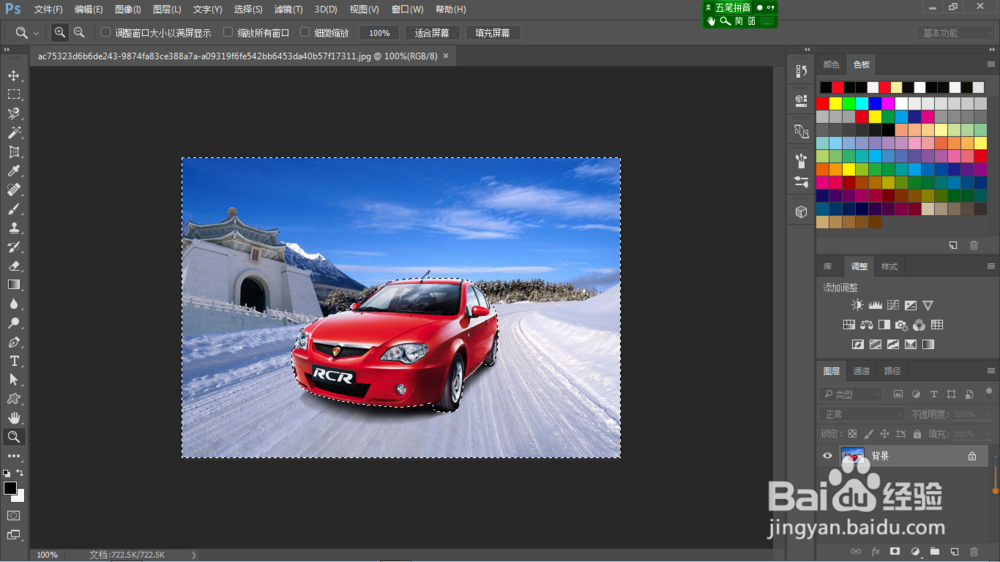1000x562 pixels.
Task: Open the swatches panel menu
Action: [x=990, y=64]
